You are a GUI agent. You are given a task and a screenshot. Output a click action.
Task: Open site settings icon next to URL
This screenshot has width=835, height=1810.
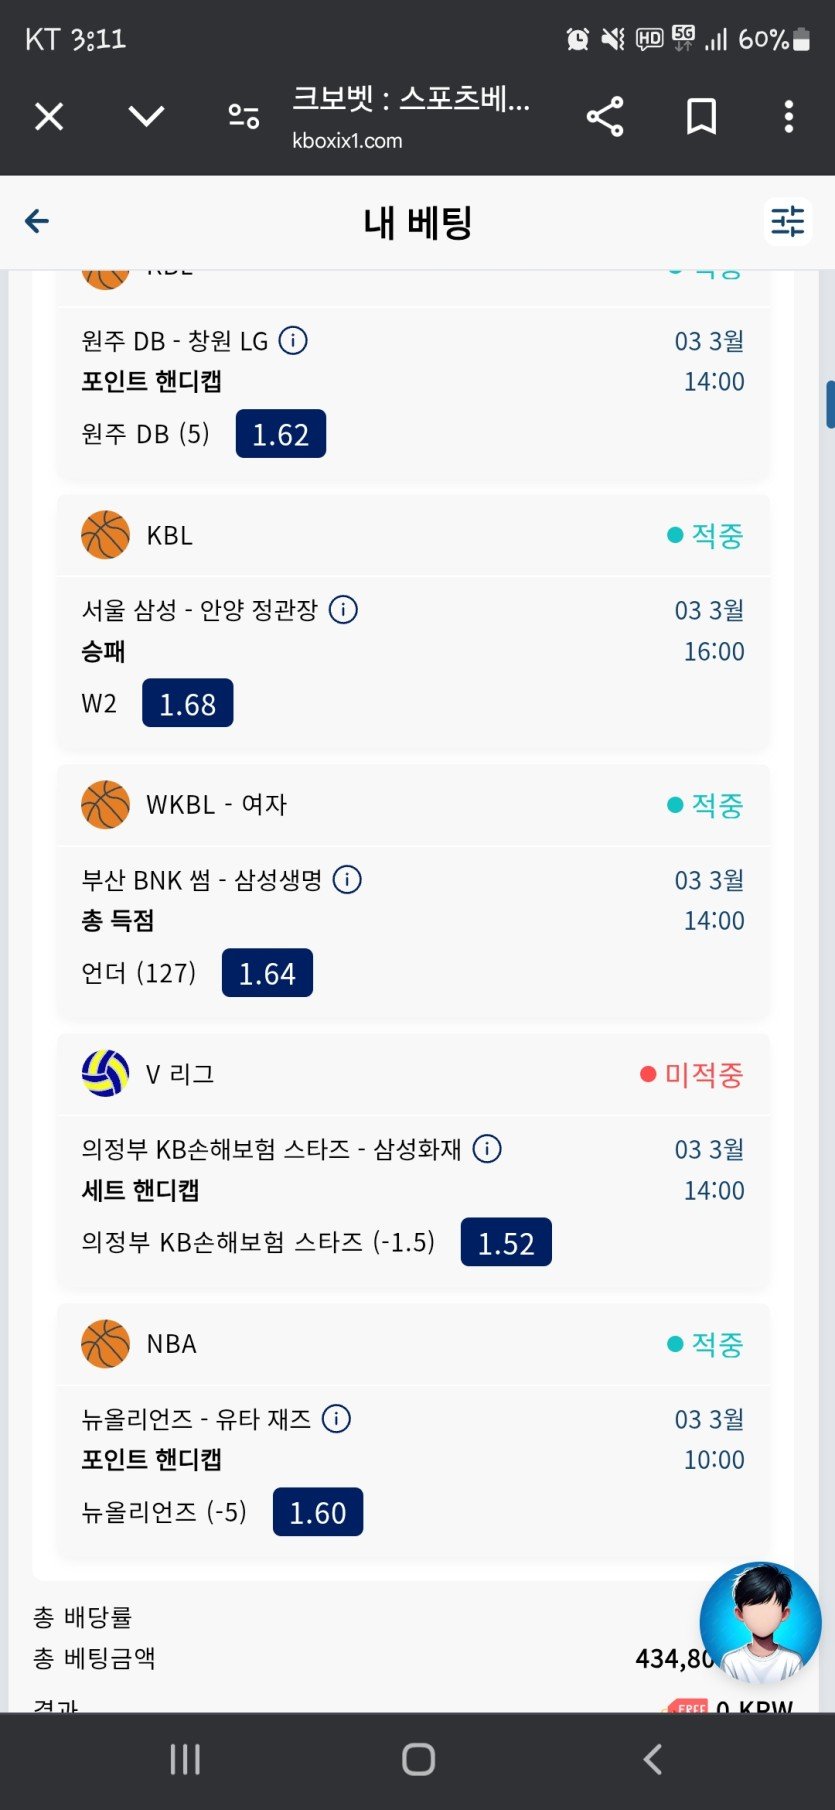(x=243, y=117)
